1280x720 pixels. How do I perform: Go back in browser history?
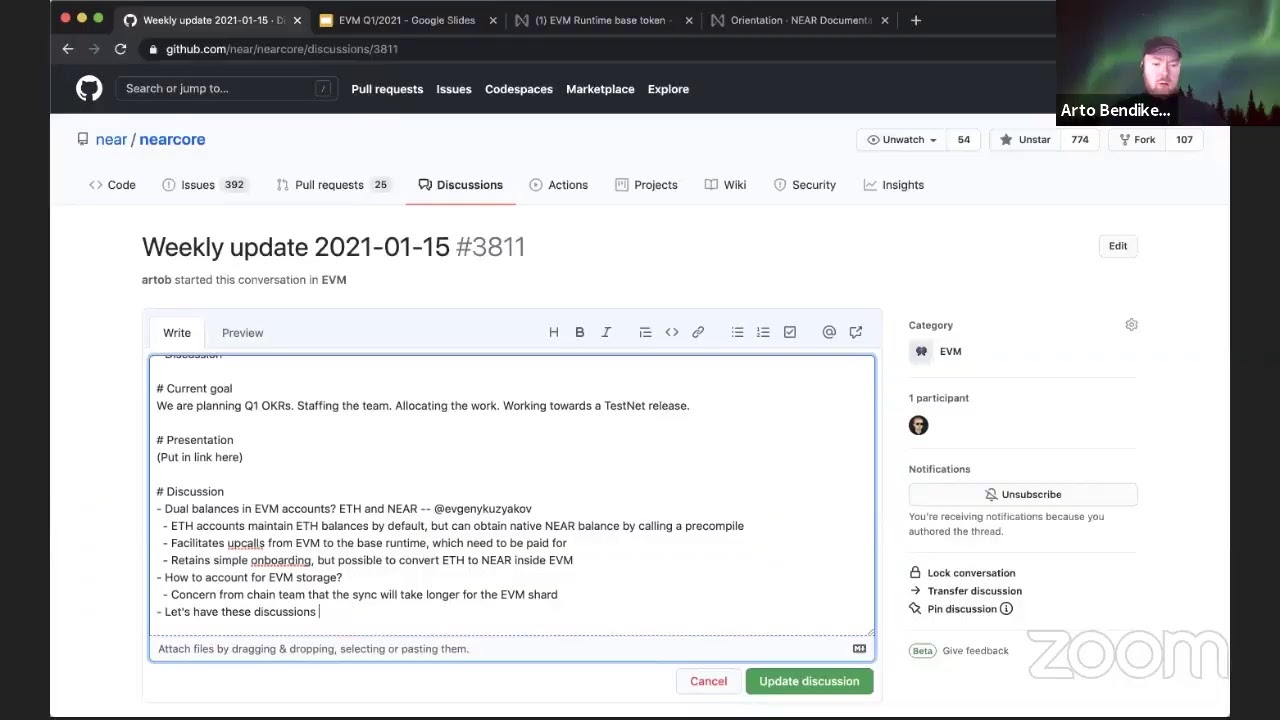(x=68, y=49)
